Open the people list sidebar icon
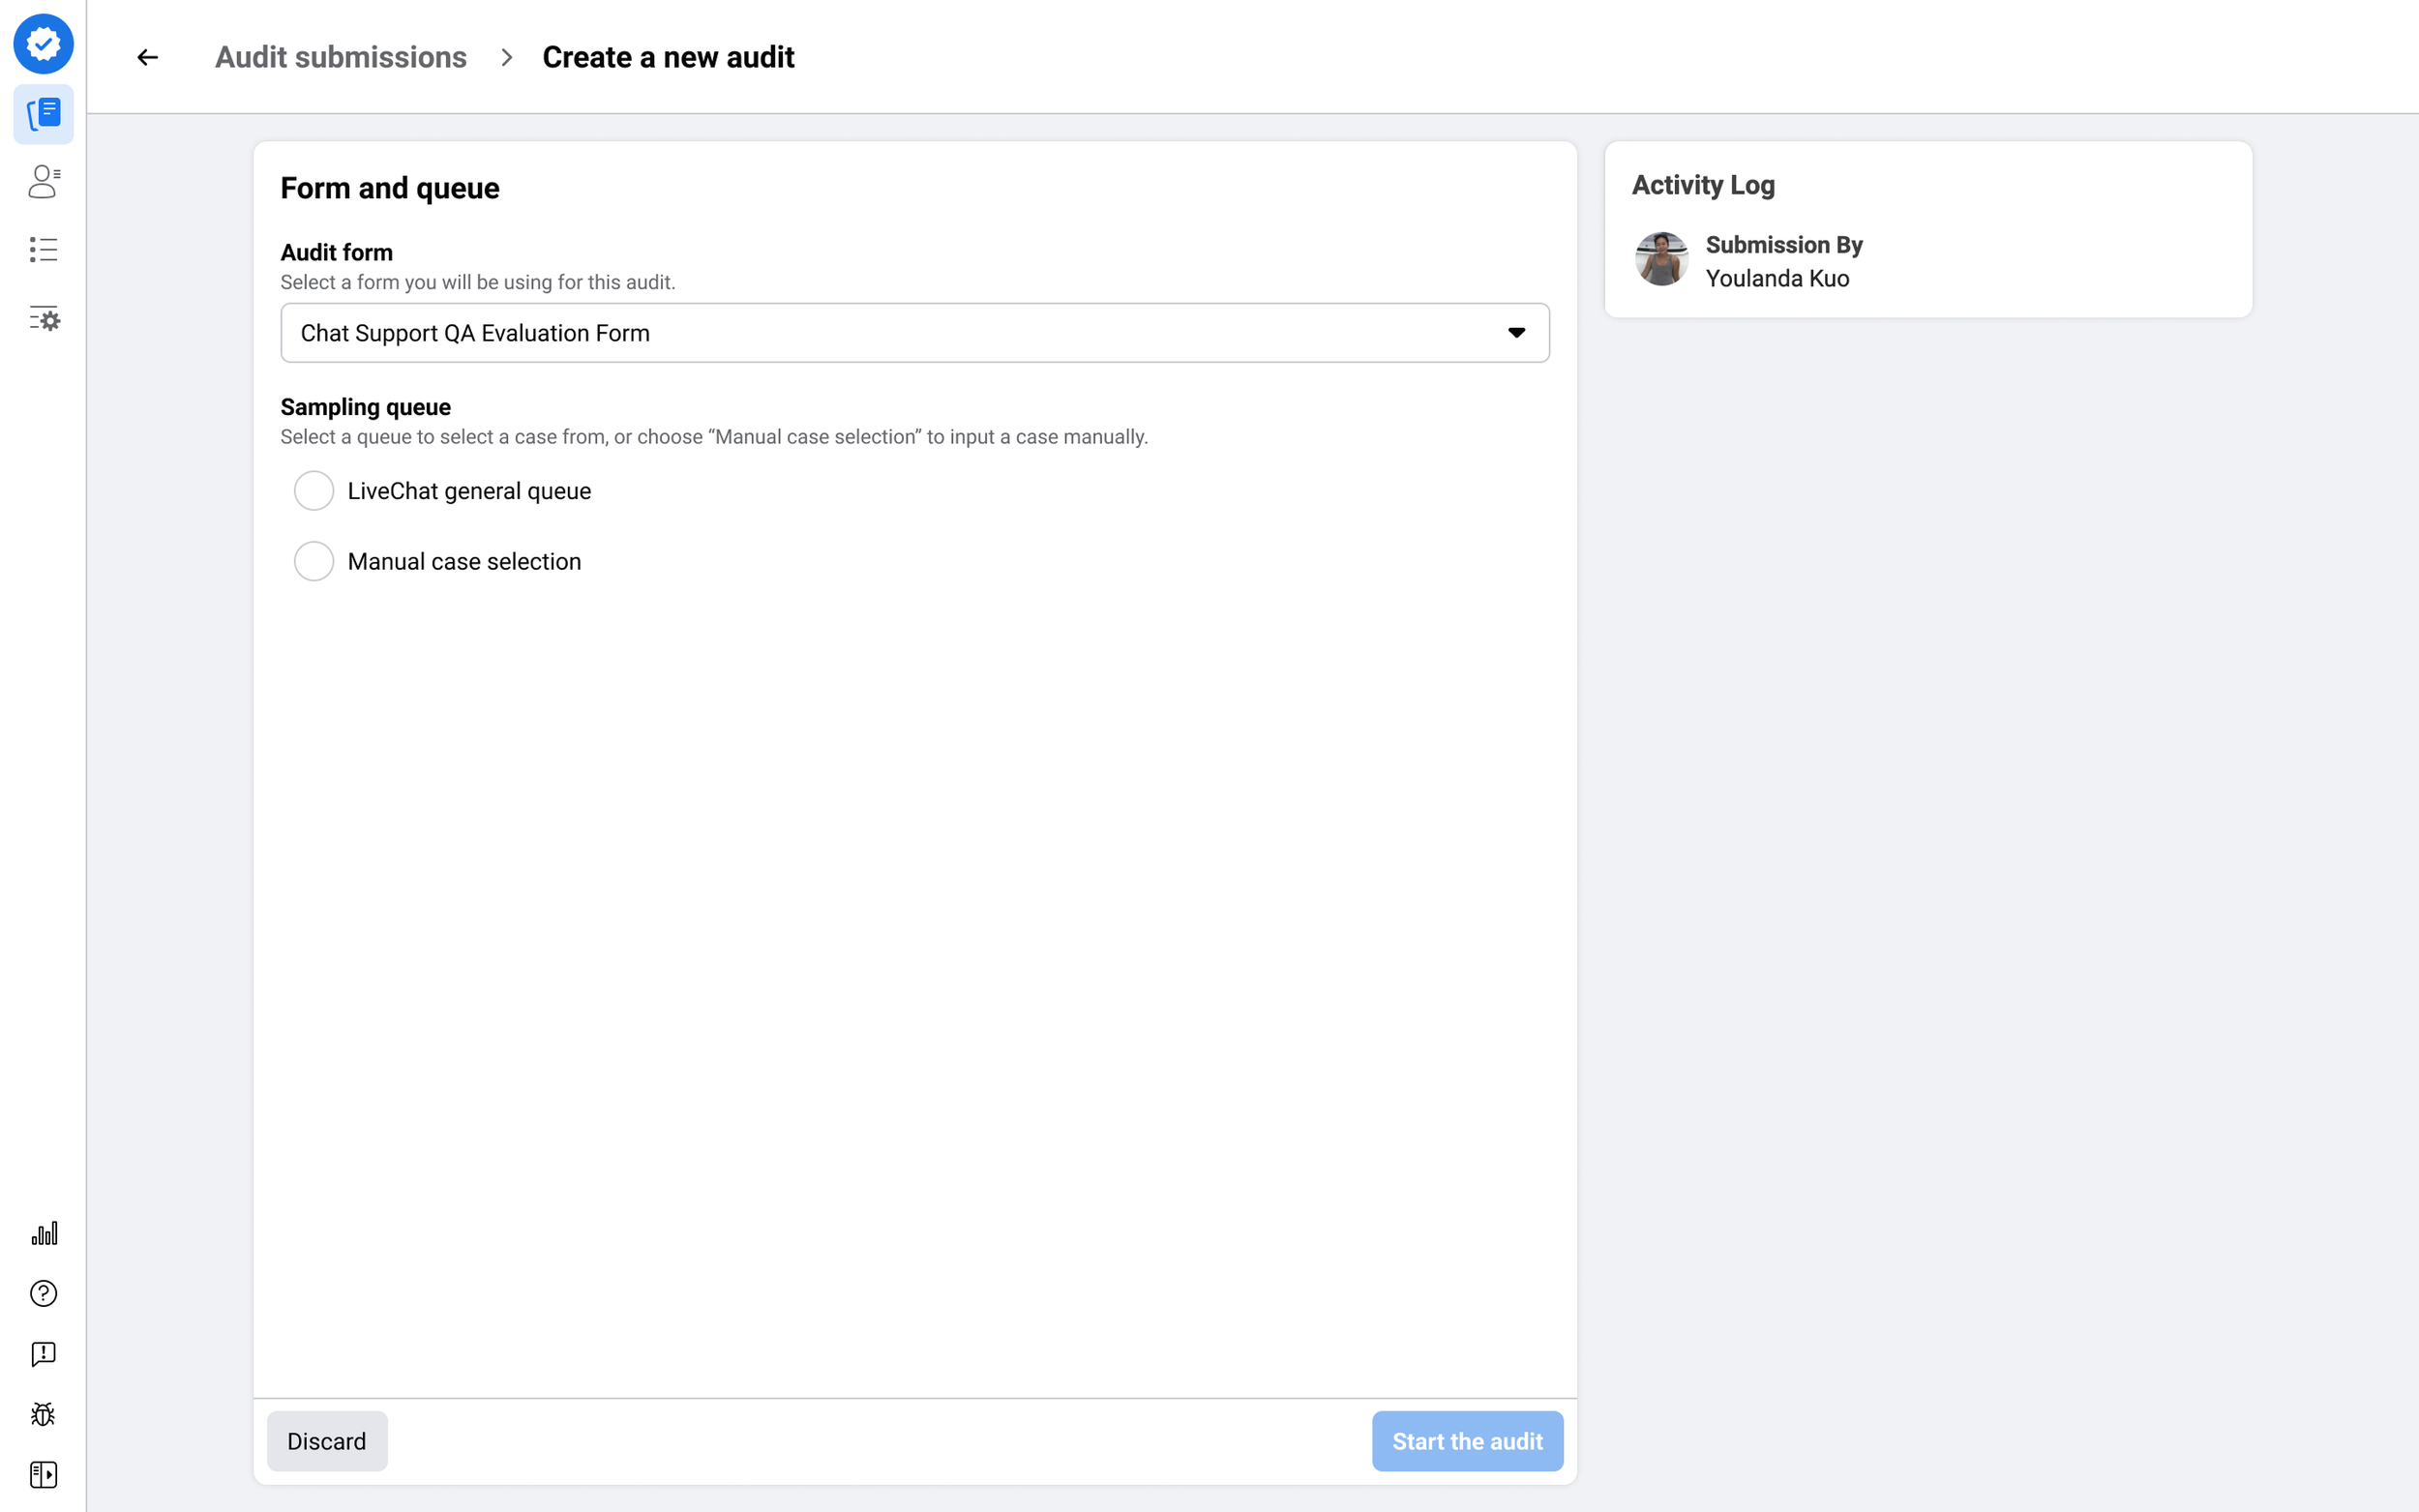This screenshot has height=1512, width=2419. [43, 182]
